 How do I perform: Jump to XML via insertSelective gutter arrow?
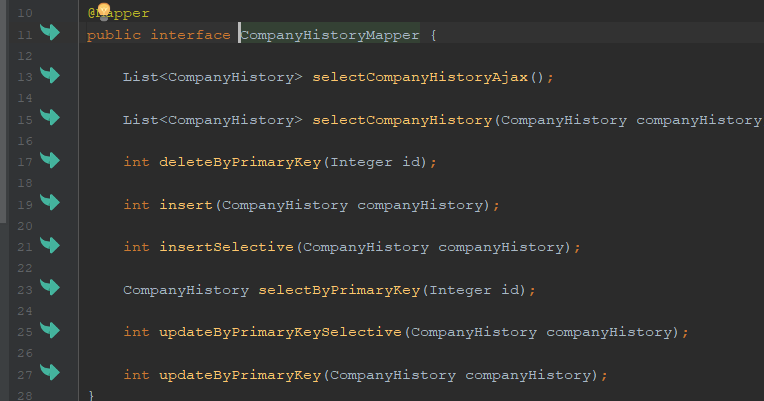tap(50, 245)
